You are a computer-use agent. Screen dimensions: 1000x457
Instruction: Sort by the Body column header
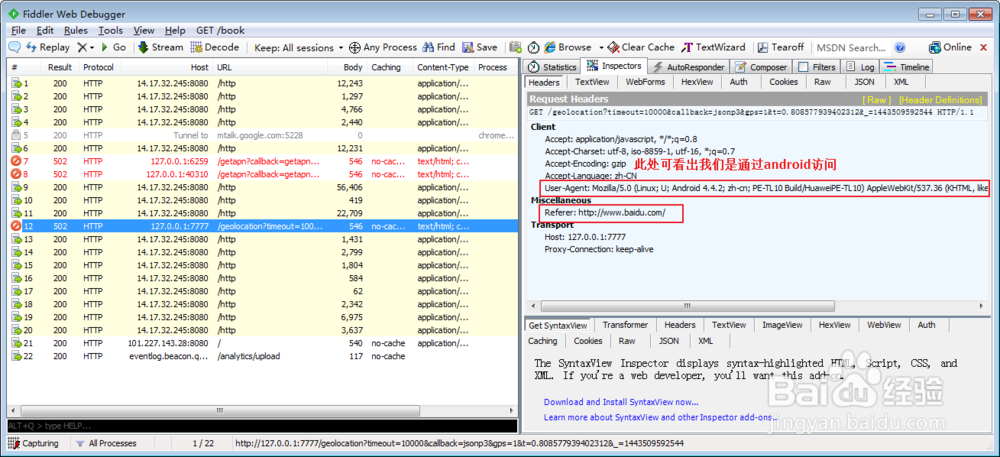pos(347,67)
